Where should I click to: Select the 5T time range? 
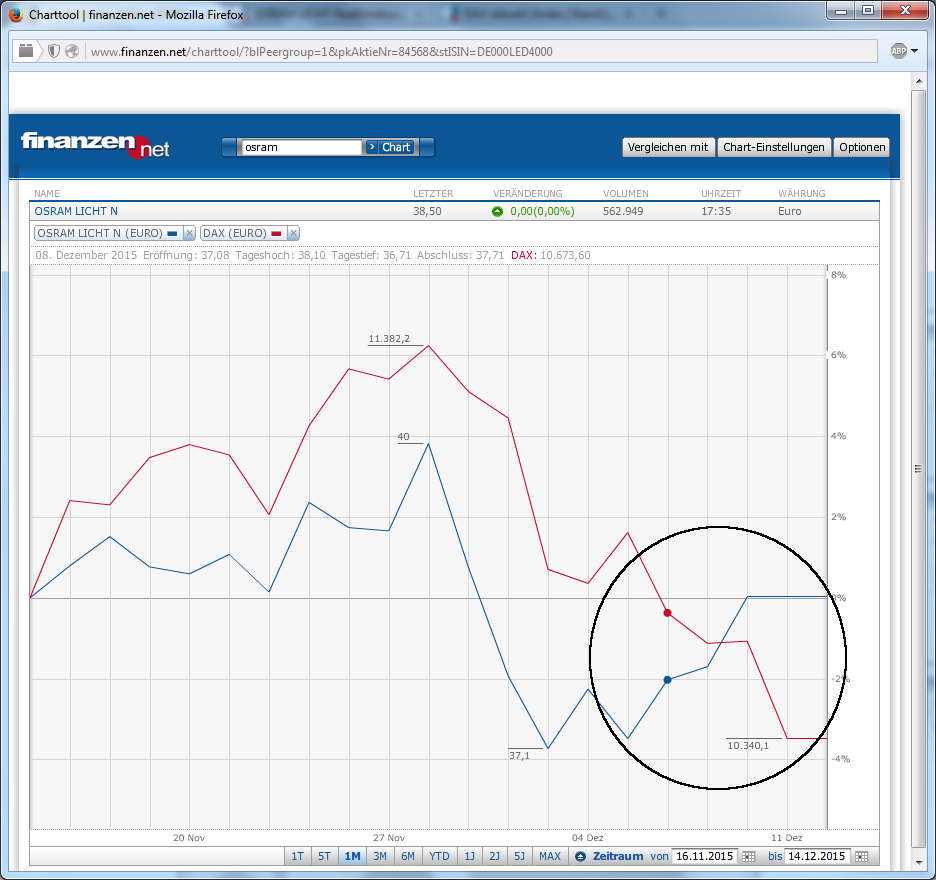pyautogui.click(x=324, y=857)
